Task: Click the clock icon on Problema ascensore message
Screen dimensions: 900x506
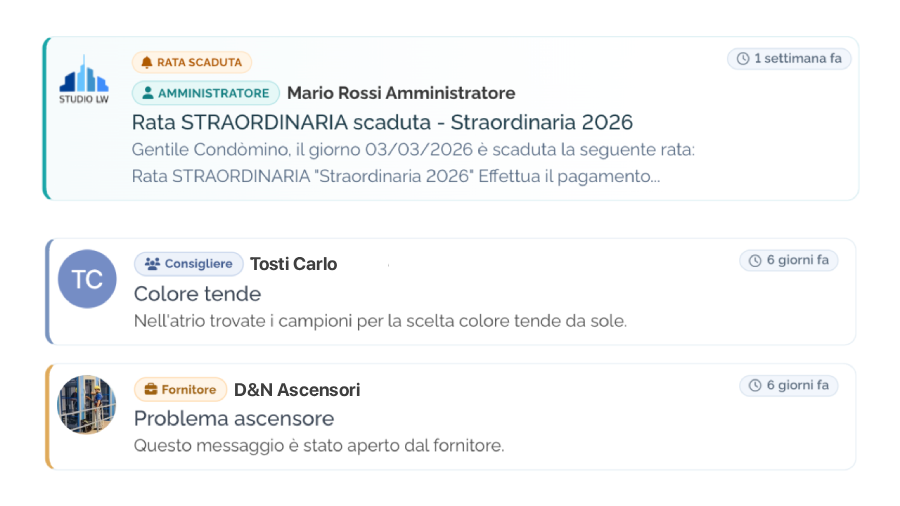Action: click(x=755, y=386)
